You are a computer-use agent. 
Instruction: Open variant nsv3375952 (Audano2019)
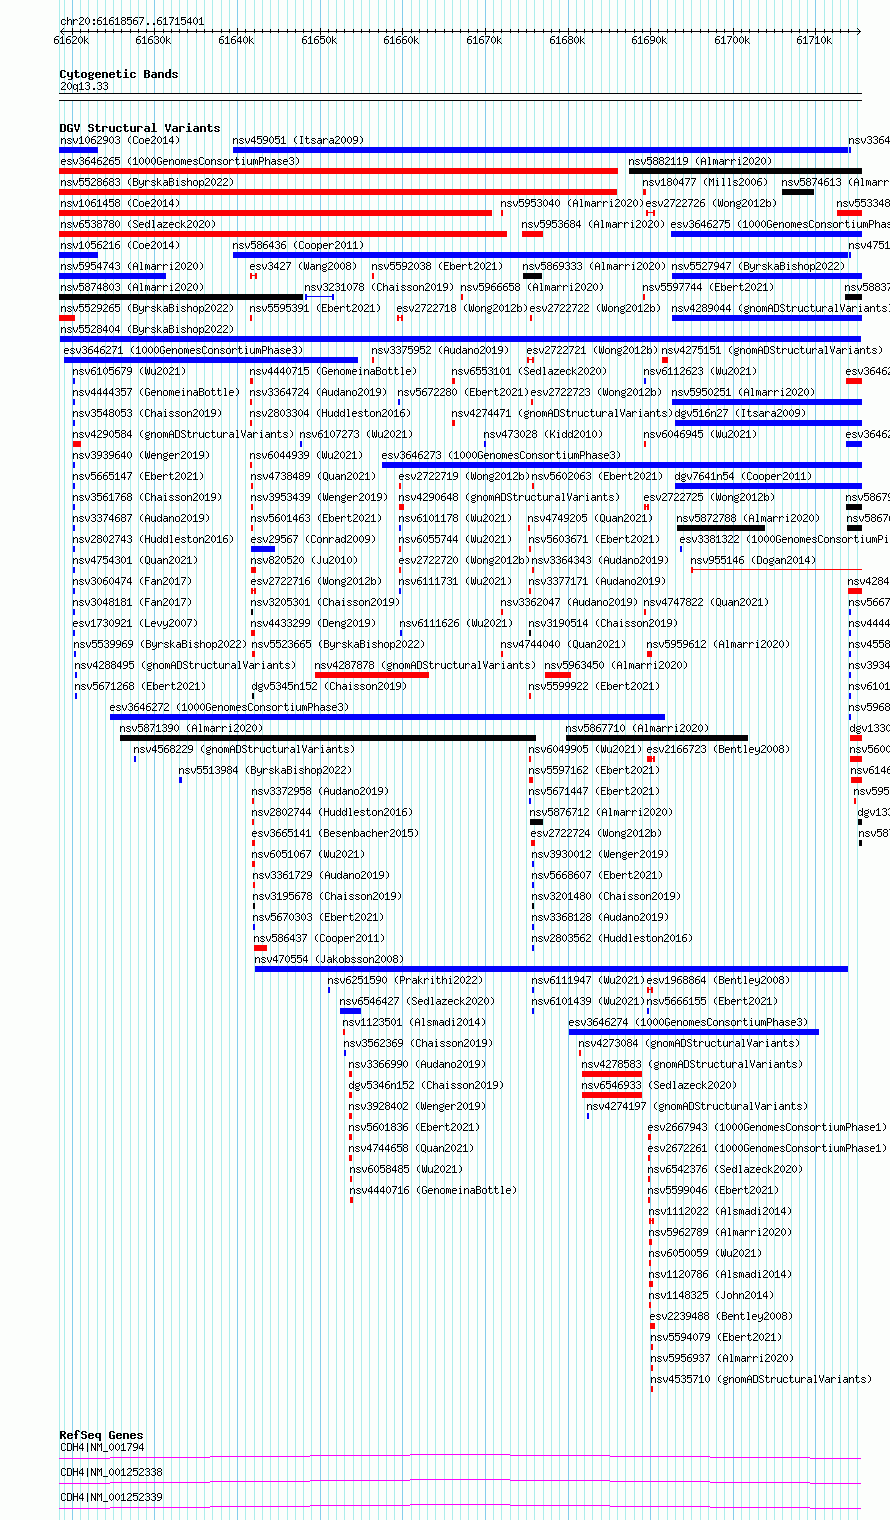tap(440, 351)
